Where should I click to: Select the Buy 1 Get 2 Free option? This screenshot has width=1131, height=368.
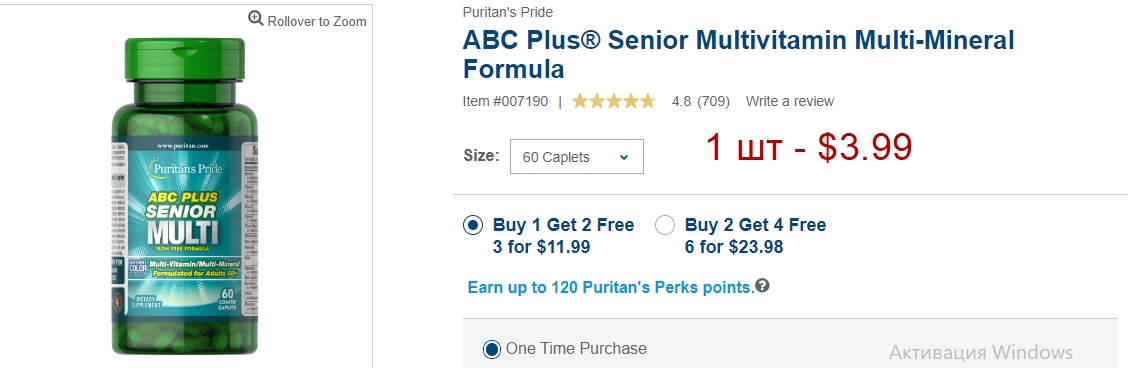coord(472,225)
